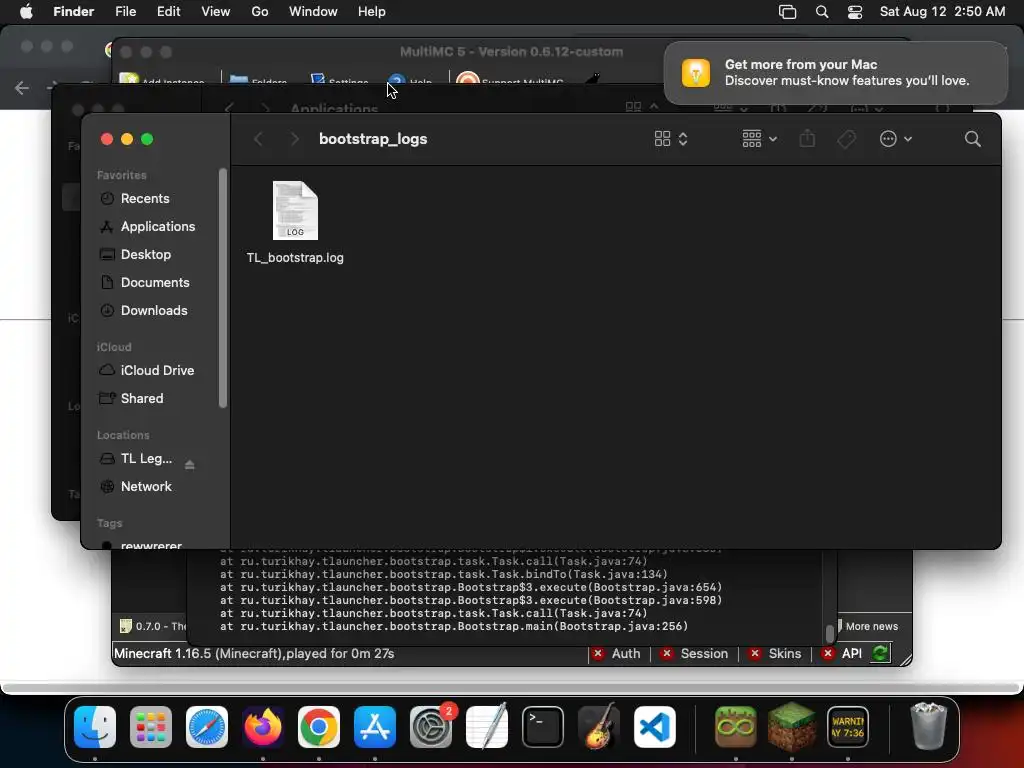Open Google Chrome from the Dock
The height and width of the screenshot is (768, 1024).
point(319,727)
